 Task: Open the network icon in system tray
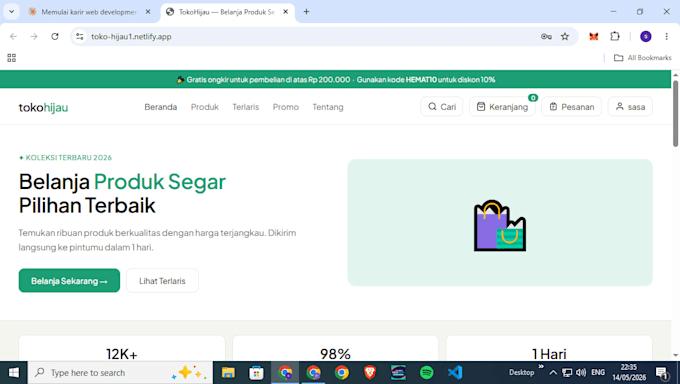coord(567,372)
